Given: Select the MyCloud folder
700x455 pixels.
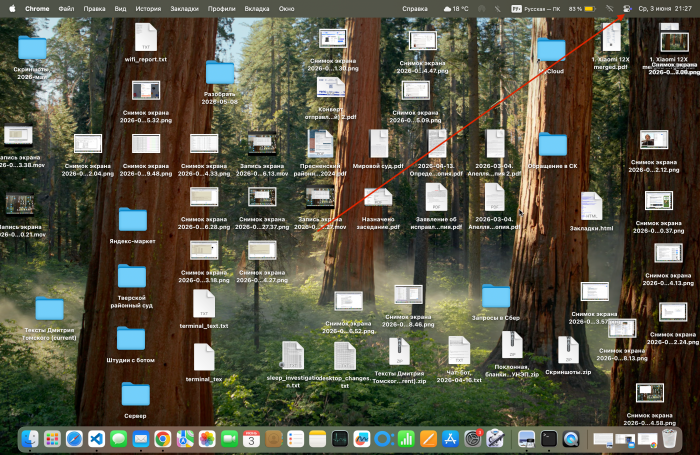Looking at the screenshot, I should pyautogui.click(x=551, y=55).
